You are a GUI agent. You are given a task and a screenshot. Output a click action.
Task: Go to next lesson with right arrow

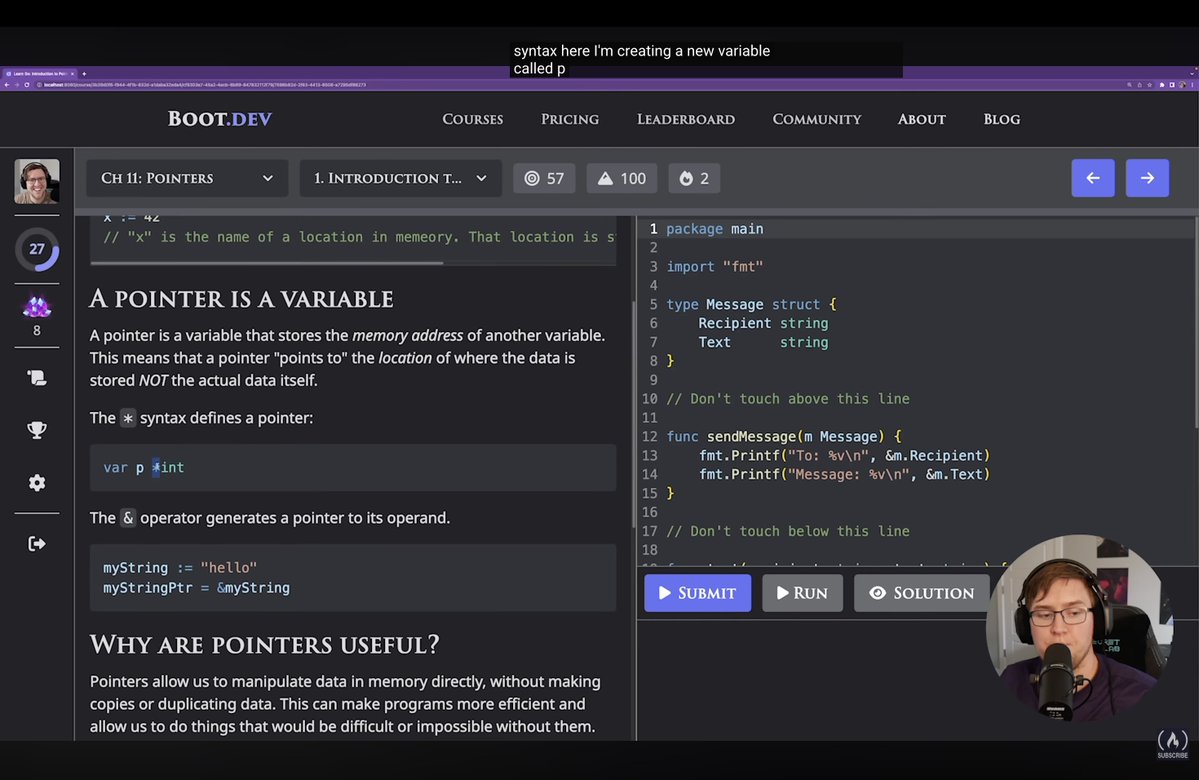1147,178
